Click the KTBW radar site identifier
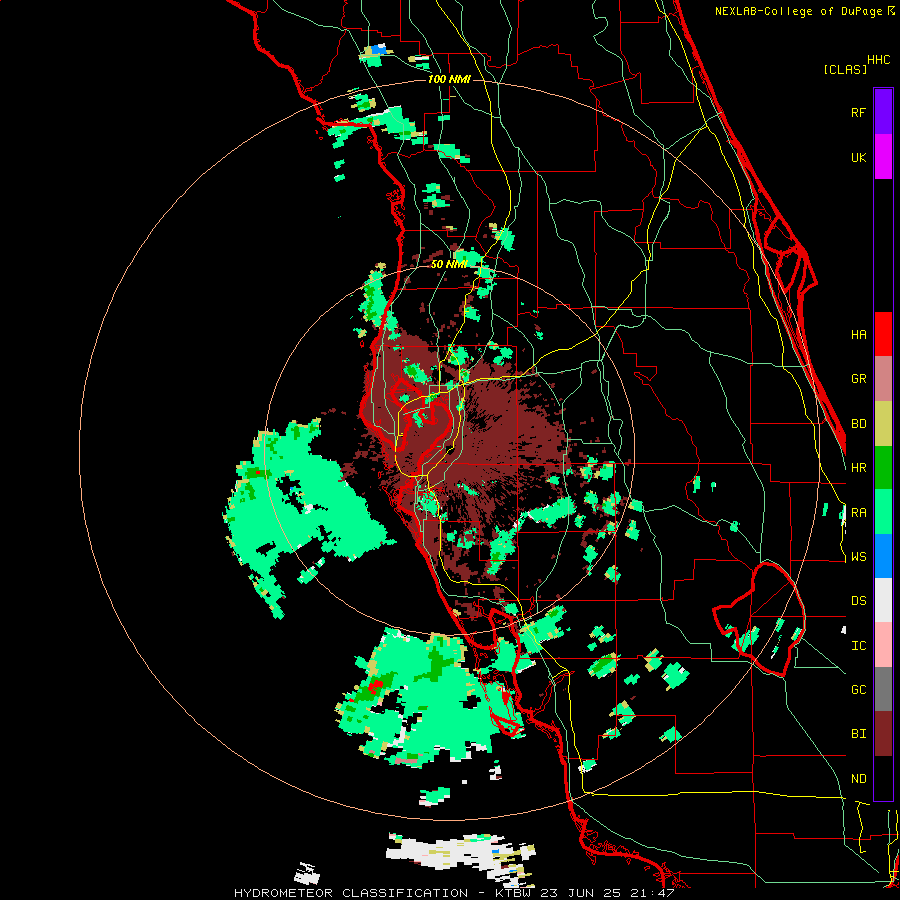900x900 pixels. [515, 893]
